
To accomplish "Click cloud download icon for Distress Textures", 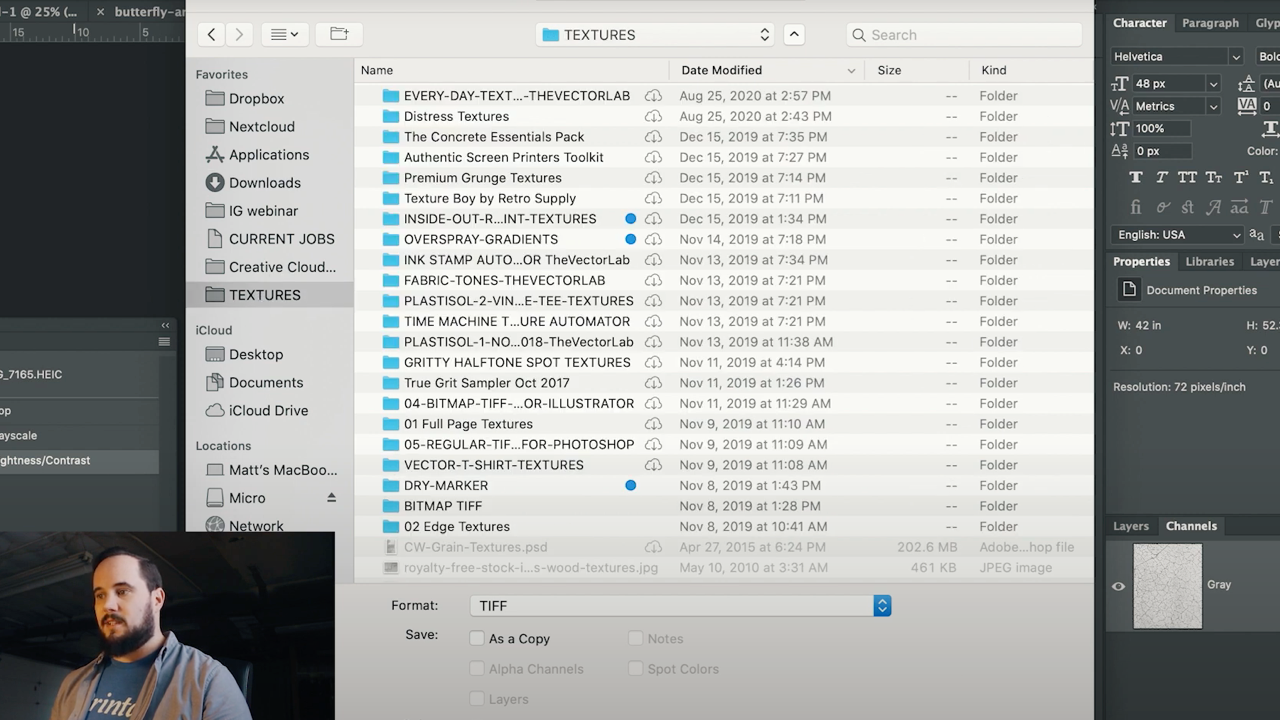I will [653, 116].
